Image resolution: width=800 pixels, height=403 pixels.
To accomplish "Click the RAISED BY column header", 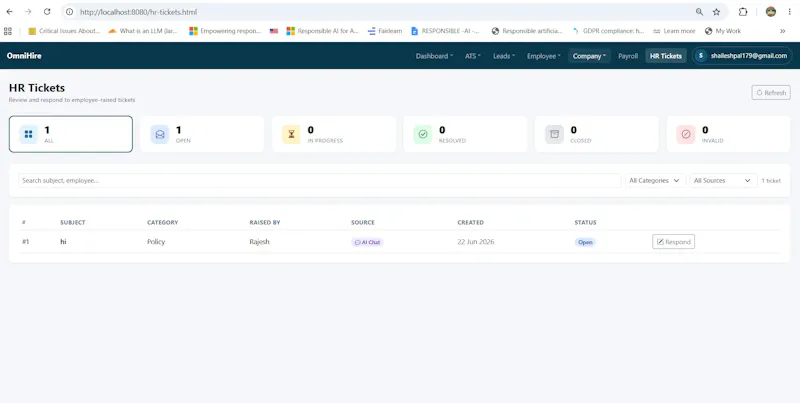I will [265, 222].
